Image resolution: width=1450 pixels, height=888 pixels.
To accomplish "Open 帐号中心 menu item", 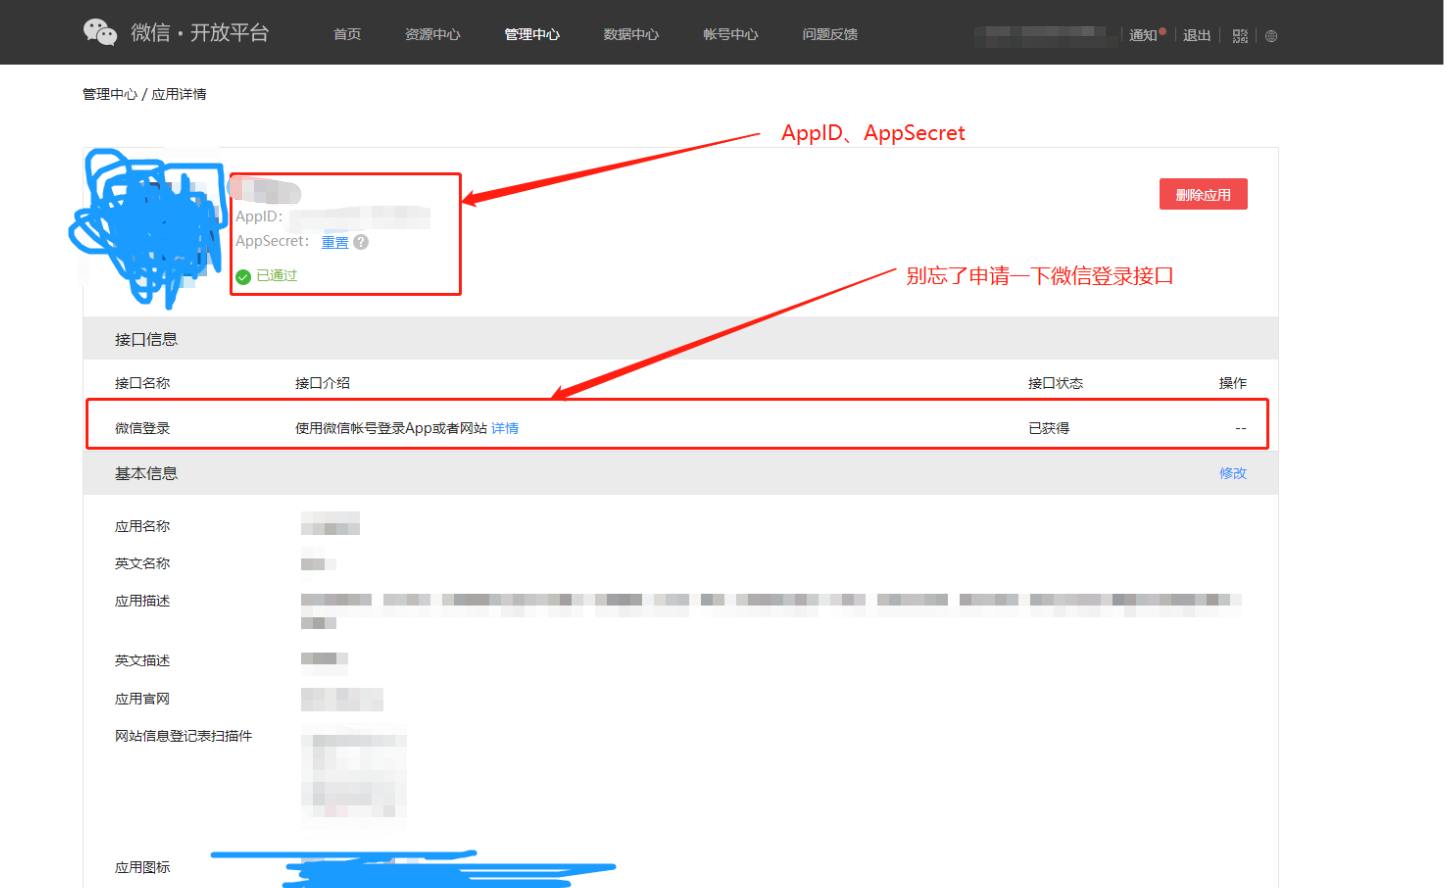I will point(731,34).
